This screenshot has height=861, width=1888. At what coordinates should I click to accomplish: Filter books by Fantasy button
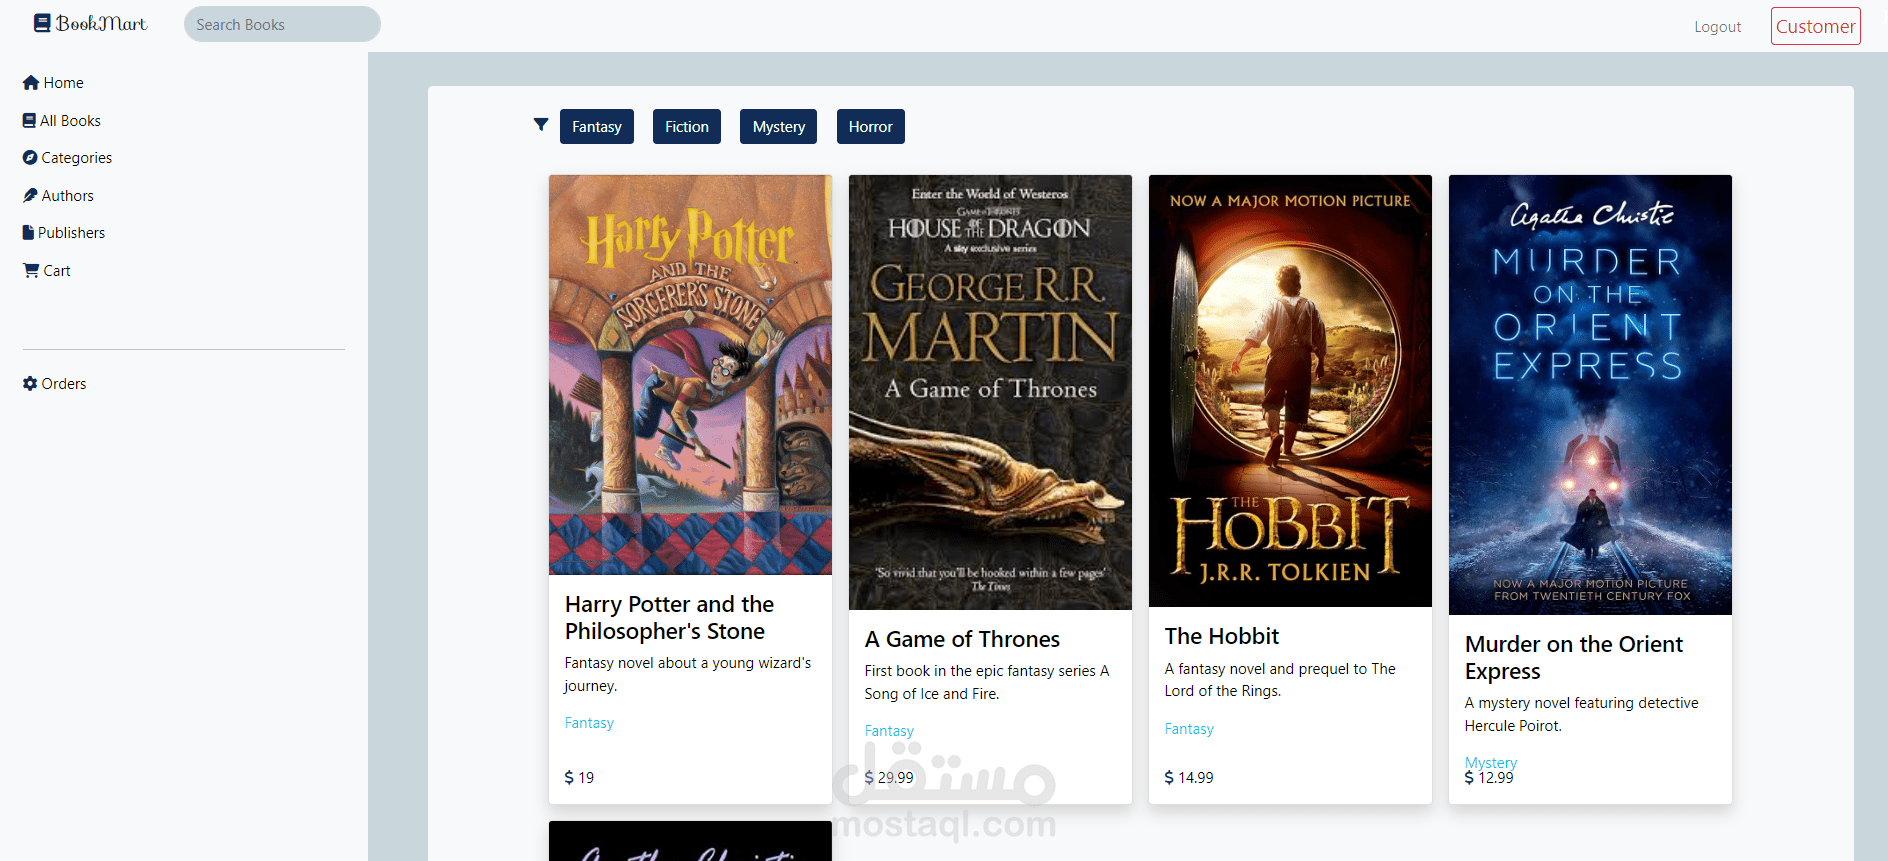[597, 126]
